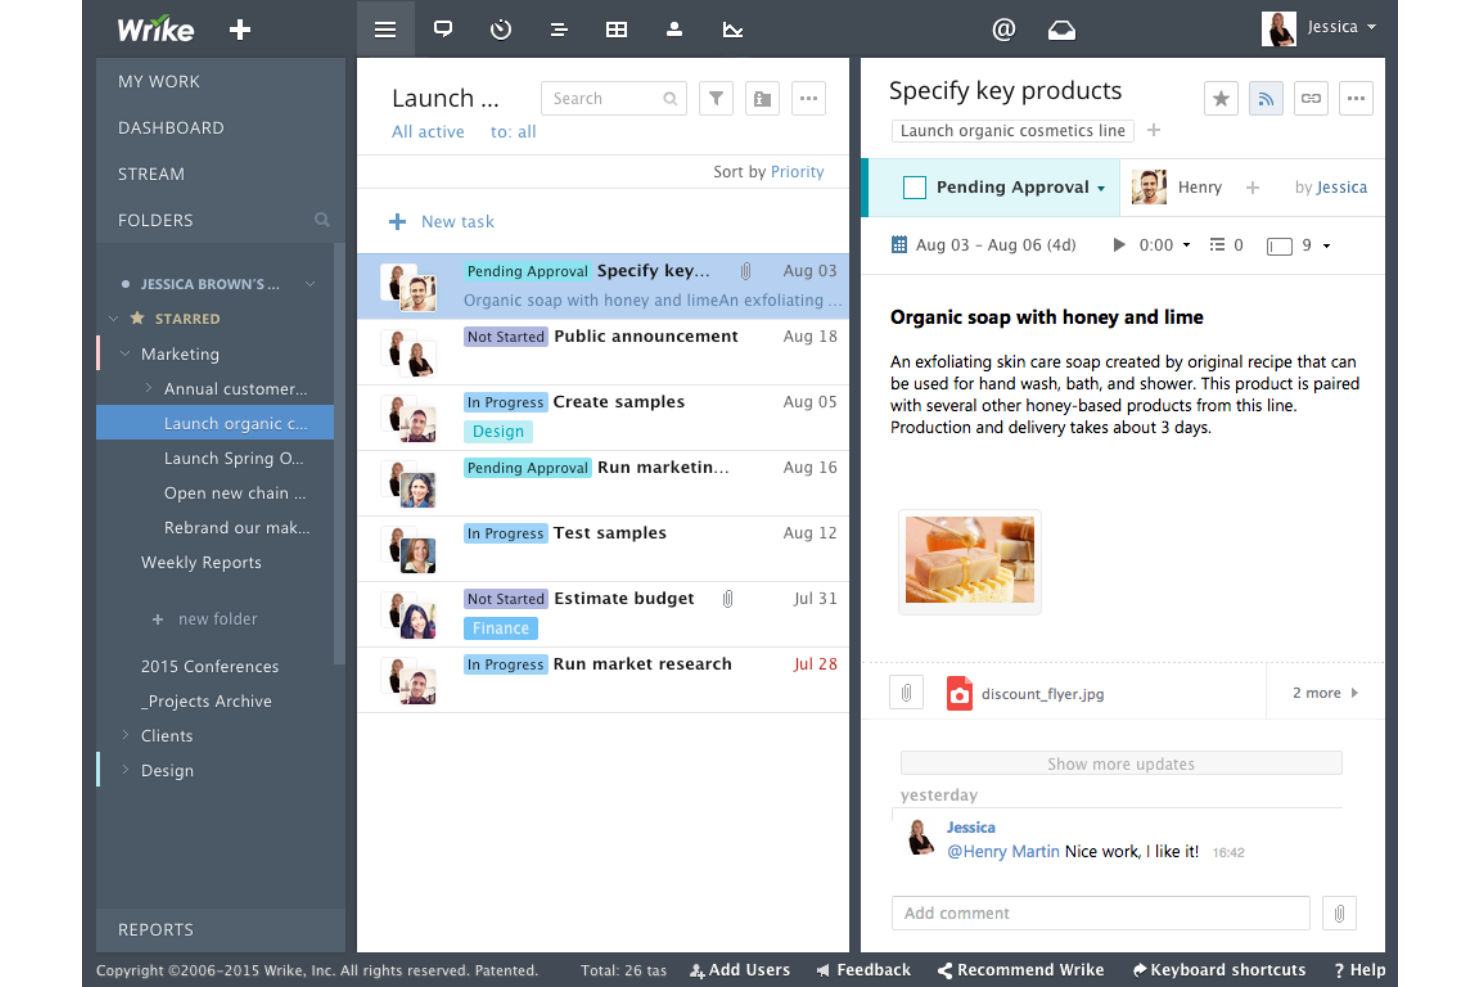1480x987 pixels.
Task: Open the honey soap image thumbnail
Action: [970, 560]
